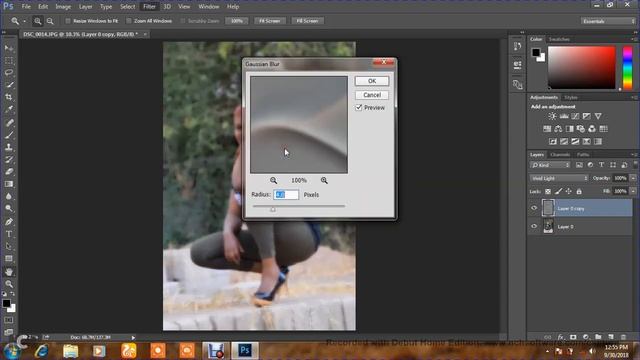Choose zoom-in mode in options bar
Image resolution: width=640 pixels, height=360 pixels.
coord(38,21)
